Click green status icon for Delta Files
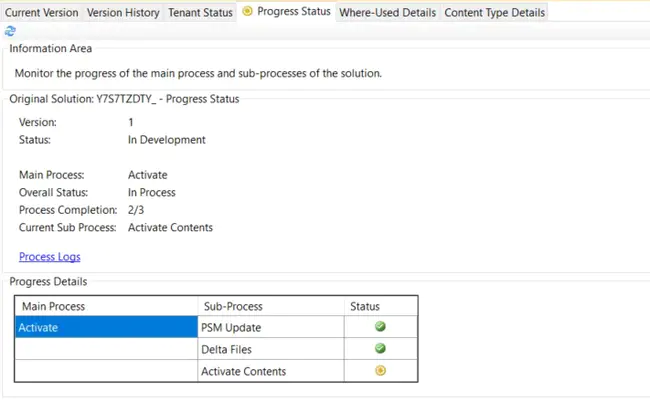Viewport: 650px width, 402px height. pos(380,349)
